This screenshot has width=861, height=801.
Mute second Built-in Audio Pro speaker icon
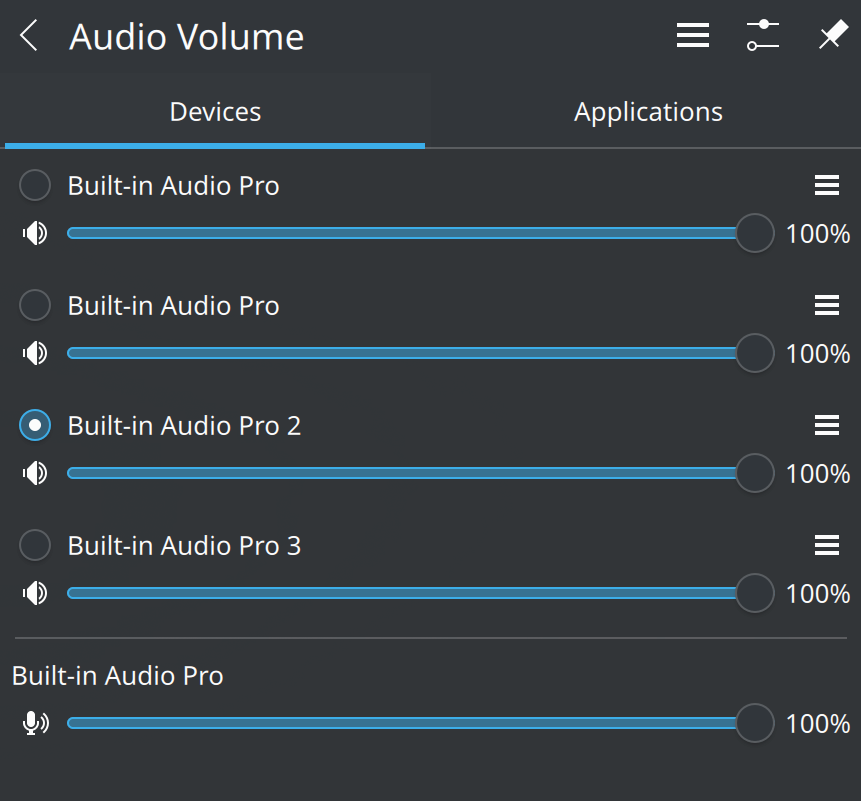[35, 353]
